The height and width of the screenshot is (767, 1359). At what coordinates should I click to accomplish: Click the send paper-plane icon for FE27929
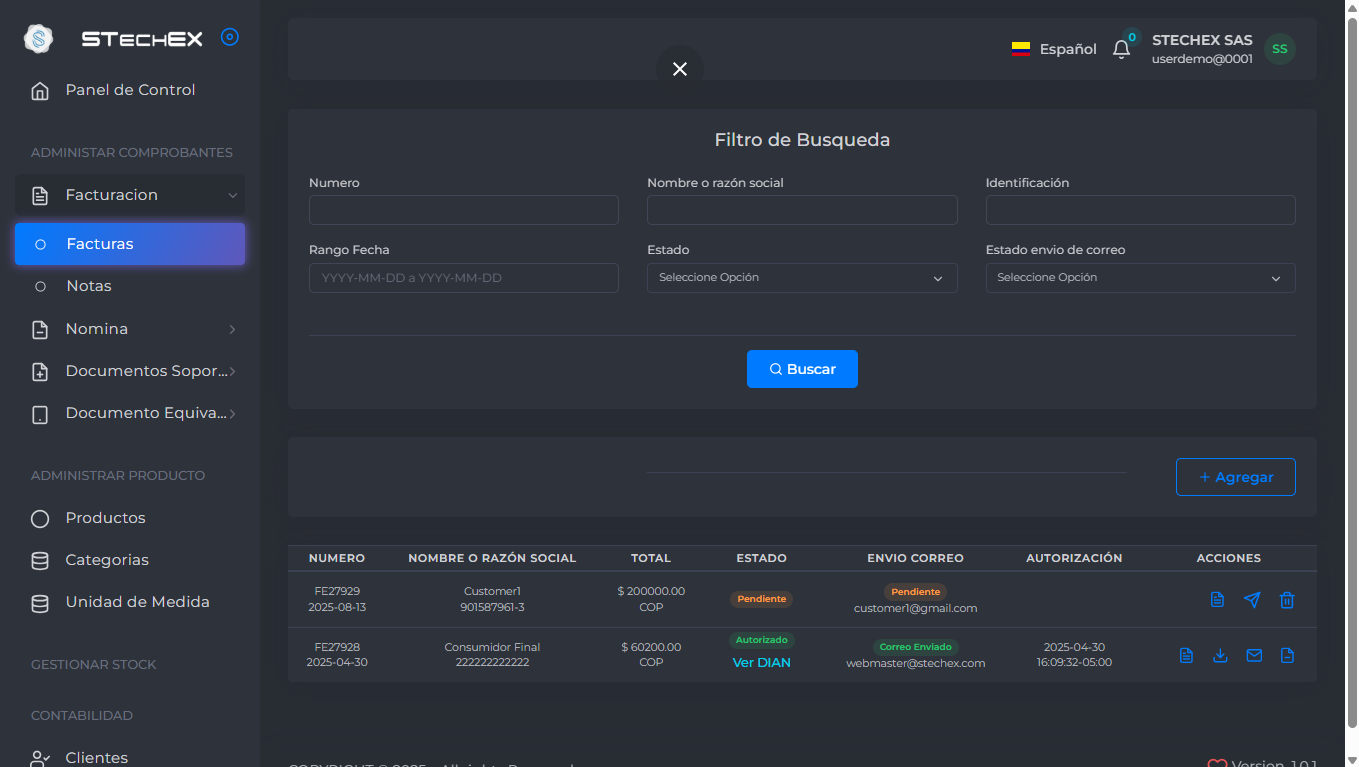1252,600
